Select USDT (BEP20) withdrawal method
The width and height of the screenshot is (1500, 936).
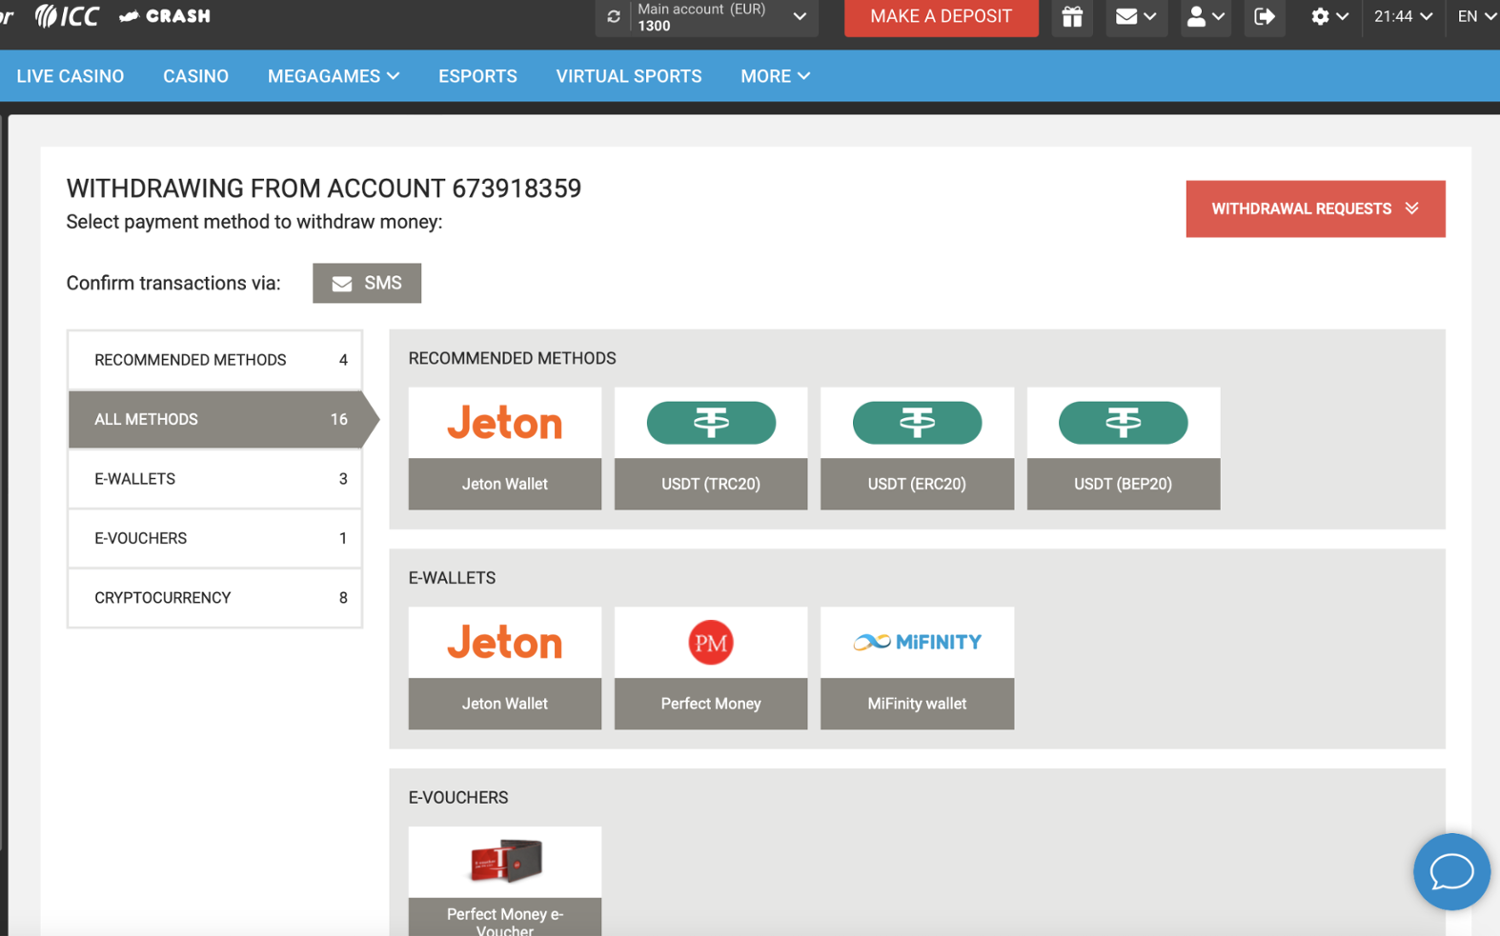1123,448
